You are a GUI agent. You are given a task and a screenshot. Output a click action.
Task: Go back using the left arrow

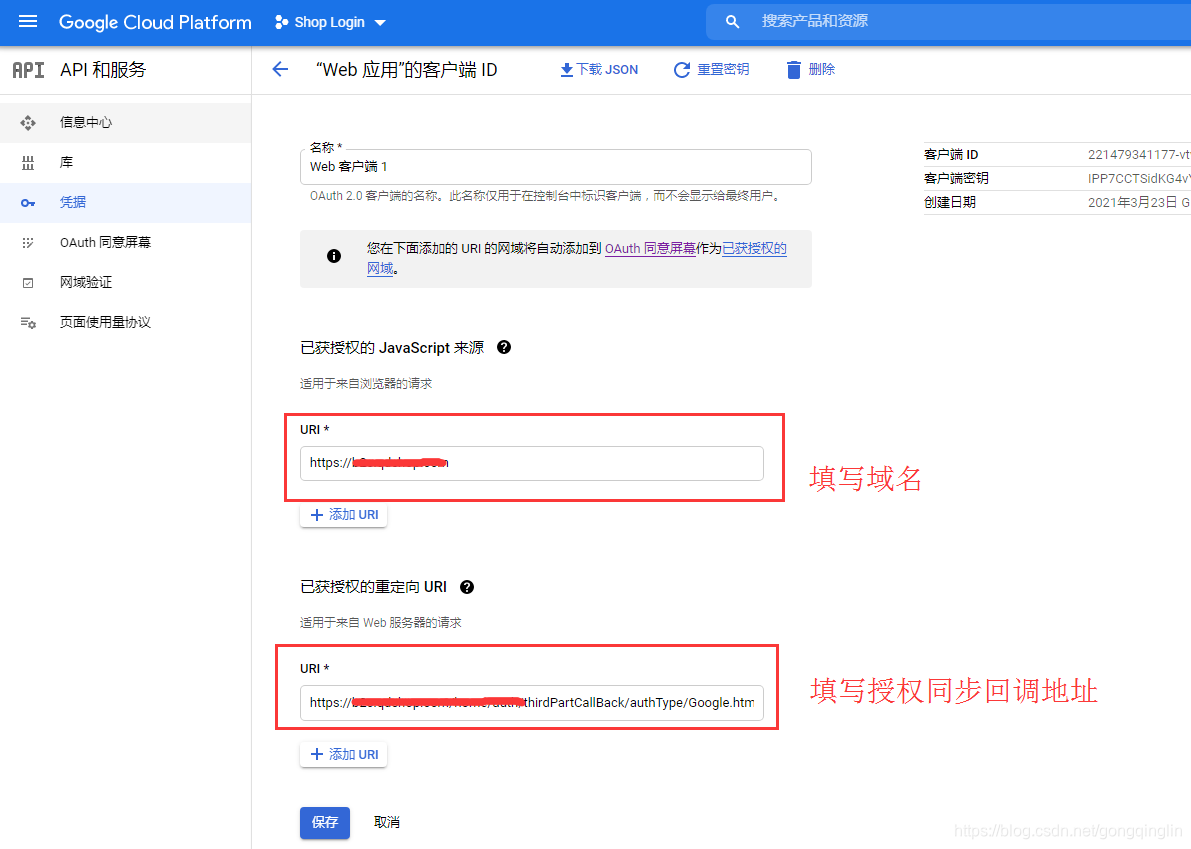pyautogui.click(x=280, y=69)
